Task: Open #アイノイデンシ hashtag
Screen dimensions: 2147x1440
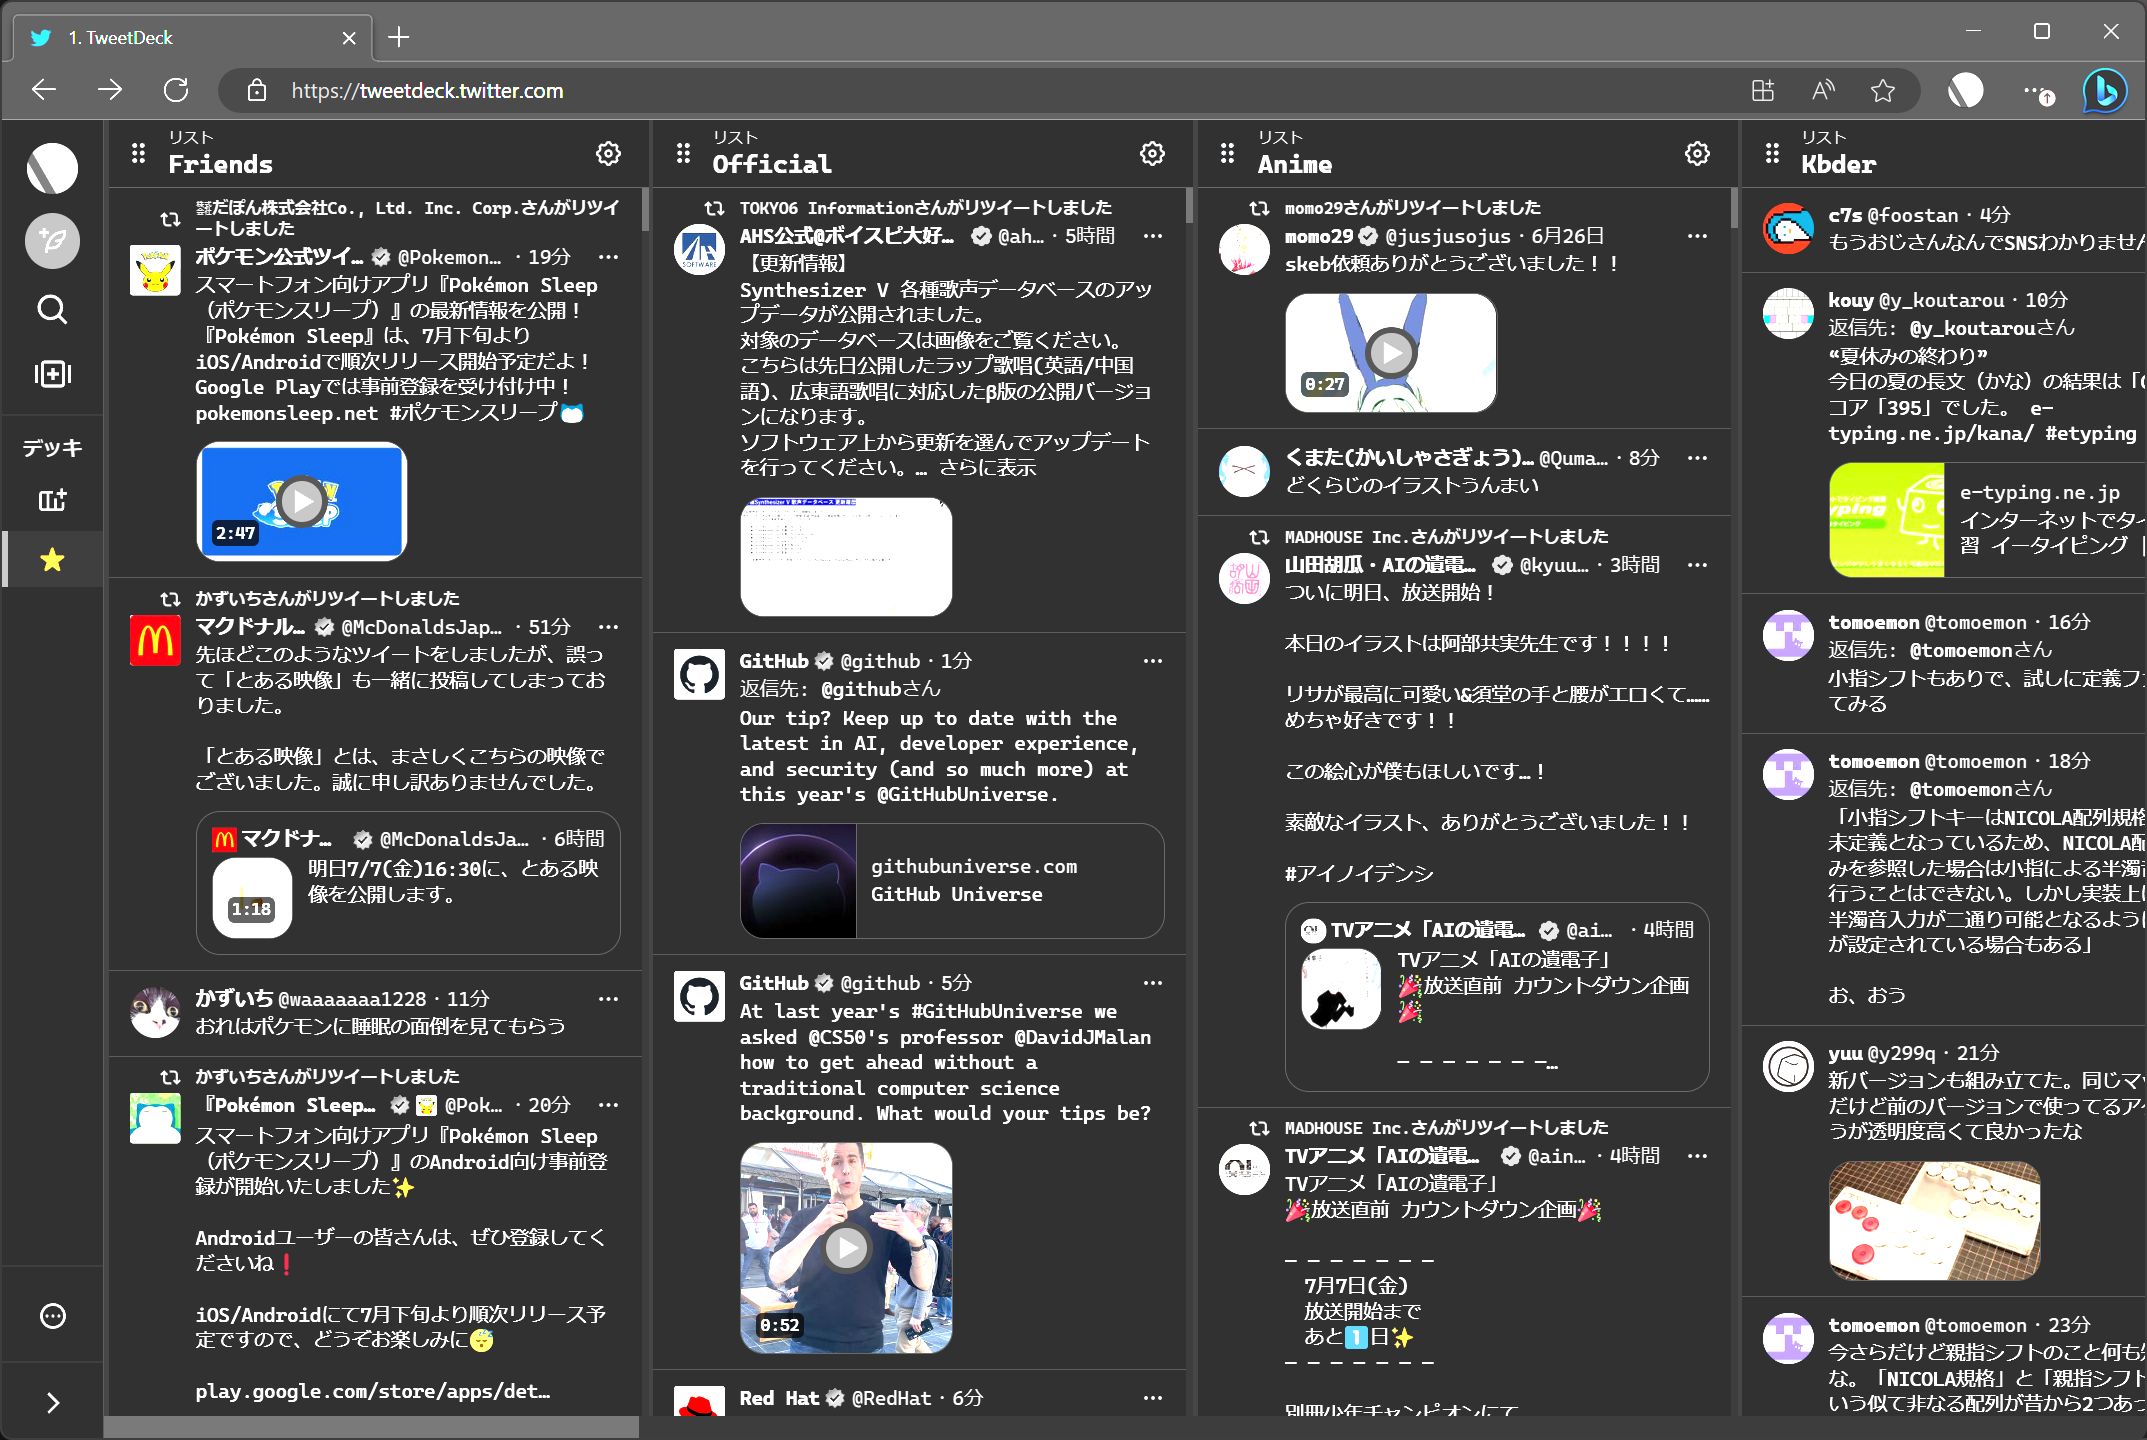Action: tap(1358, 873)
